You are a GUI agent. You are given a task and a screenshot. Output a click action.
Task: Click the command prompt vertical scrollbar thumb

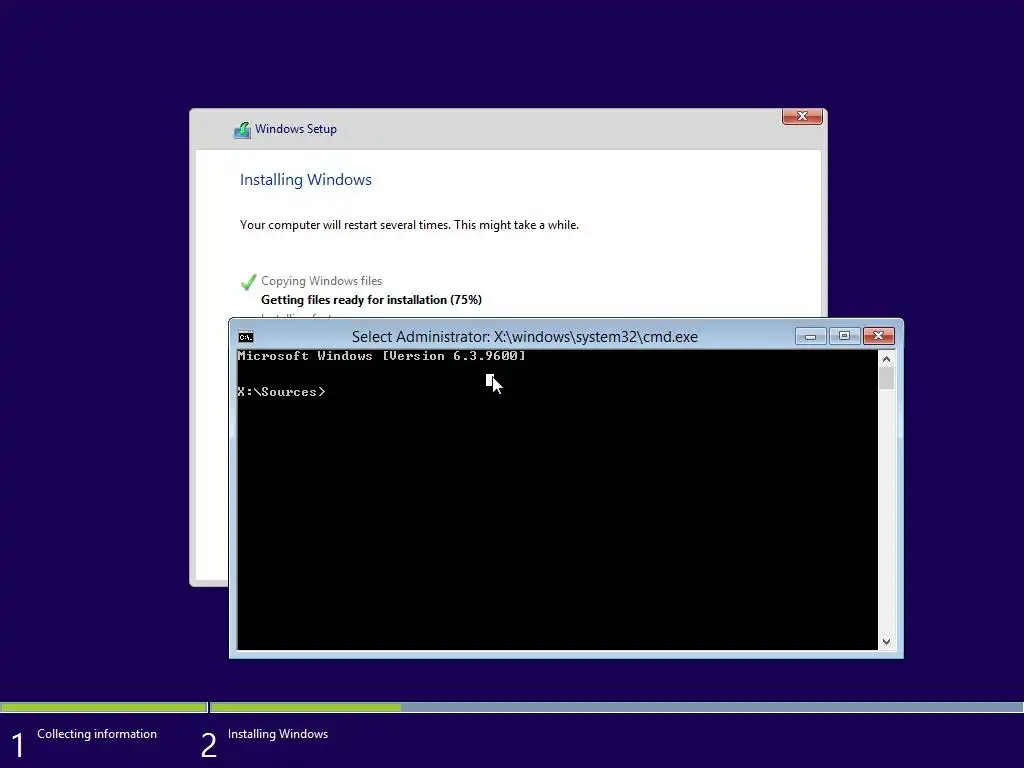pos(886,379)
